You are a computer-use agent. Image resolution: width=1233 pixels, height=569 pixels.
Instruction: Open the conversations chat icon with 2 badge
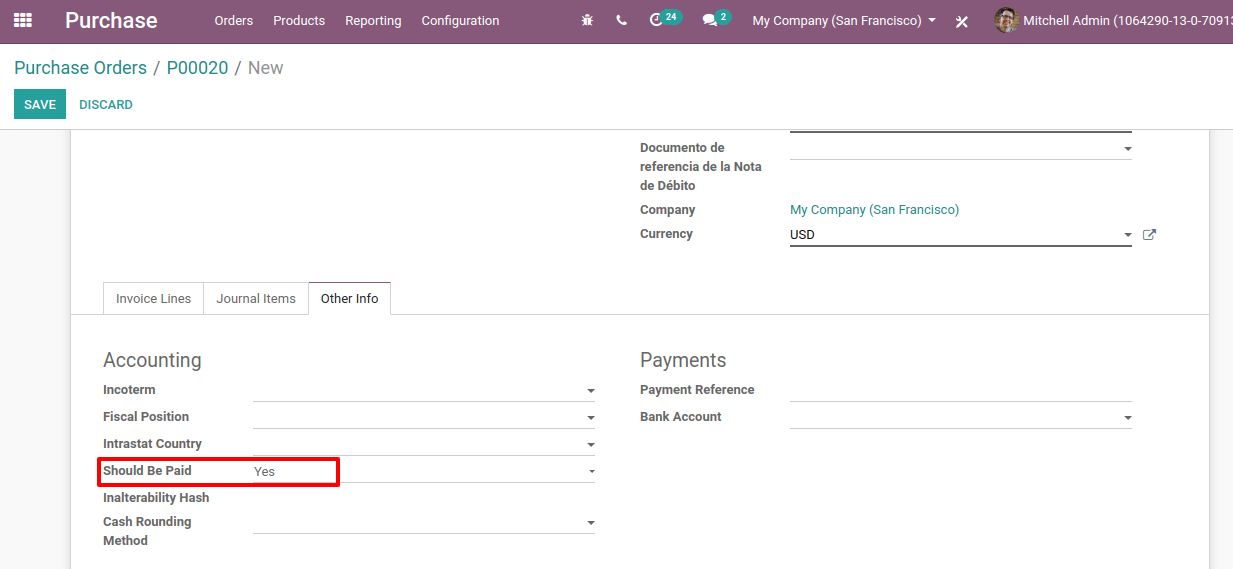pyautogui.click(x=716, y=19)
